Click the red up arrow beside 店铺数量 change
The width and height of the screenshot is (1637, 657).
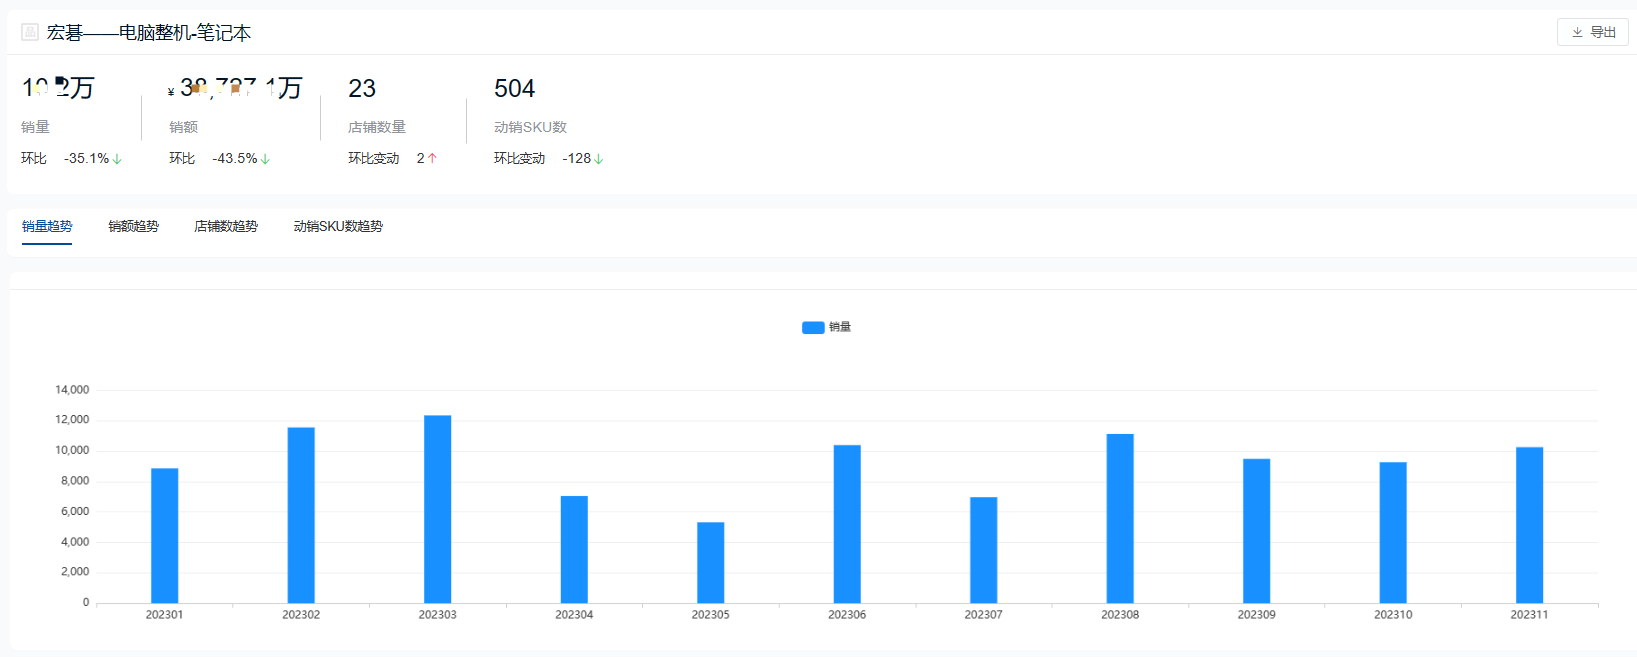(432, 159)
